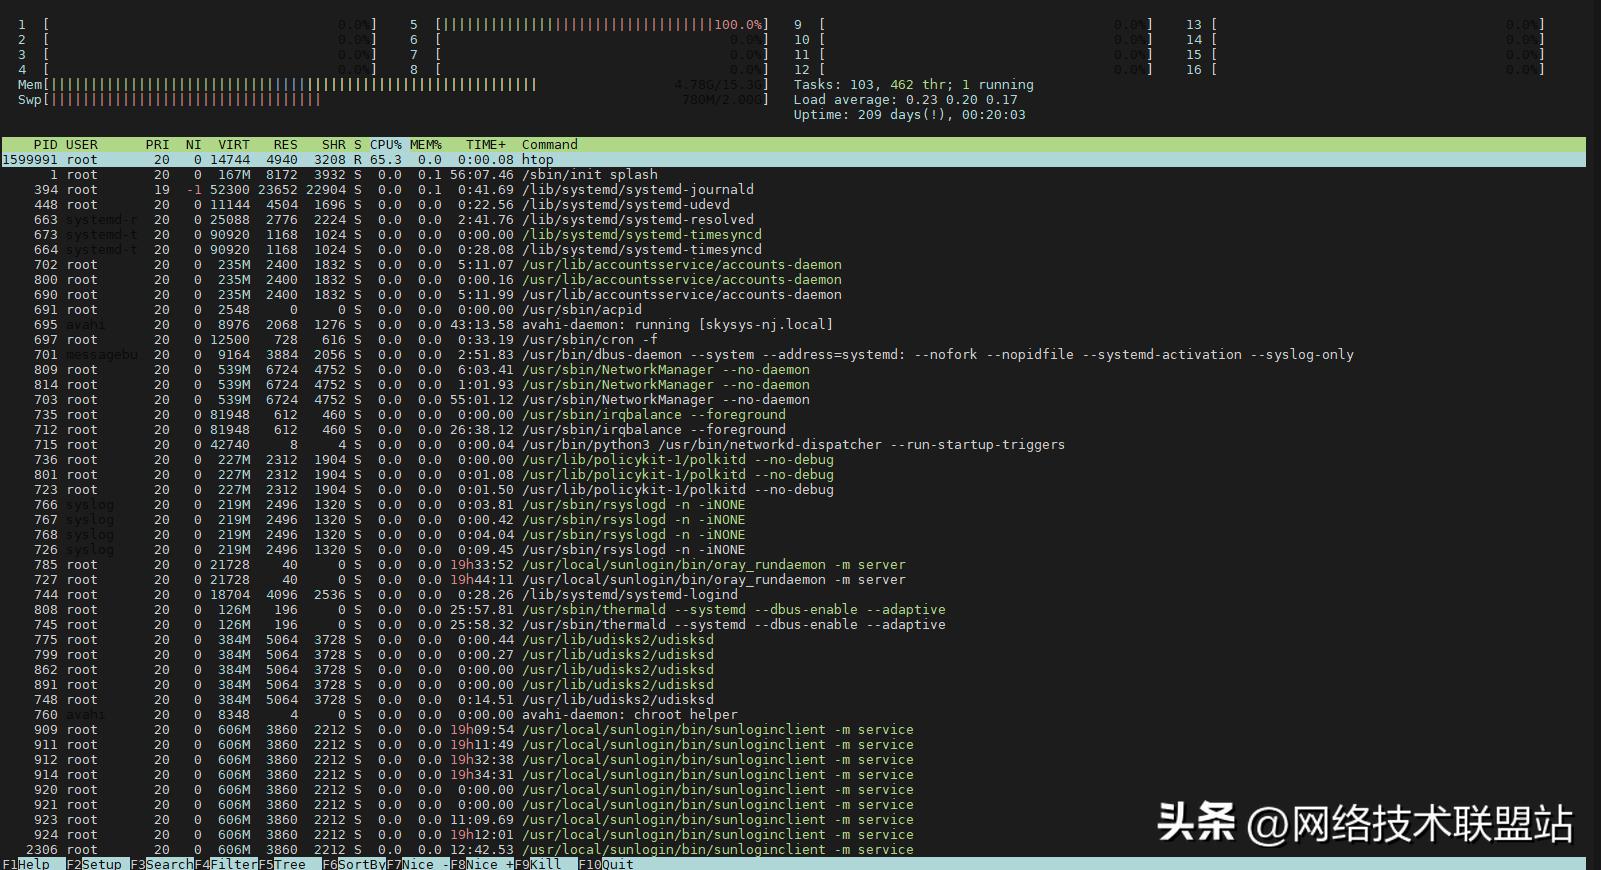1601x870 pixels.
Task: Select the '/usr/sbin/acpid' process row
Action: [794, 310]
